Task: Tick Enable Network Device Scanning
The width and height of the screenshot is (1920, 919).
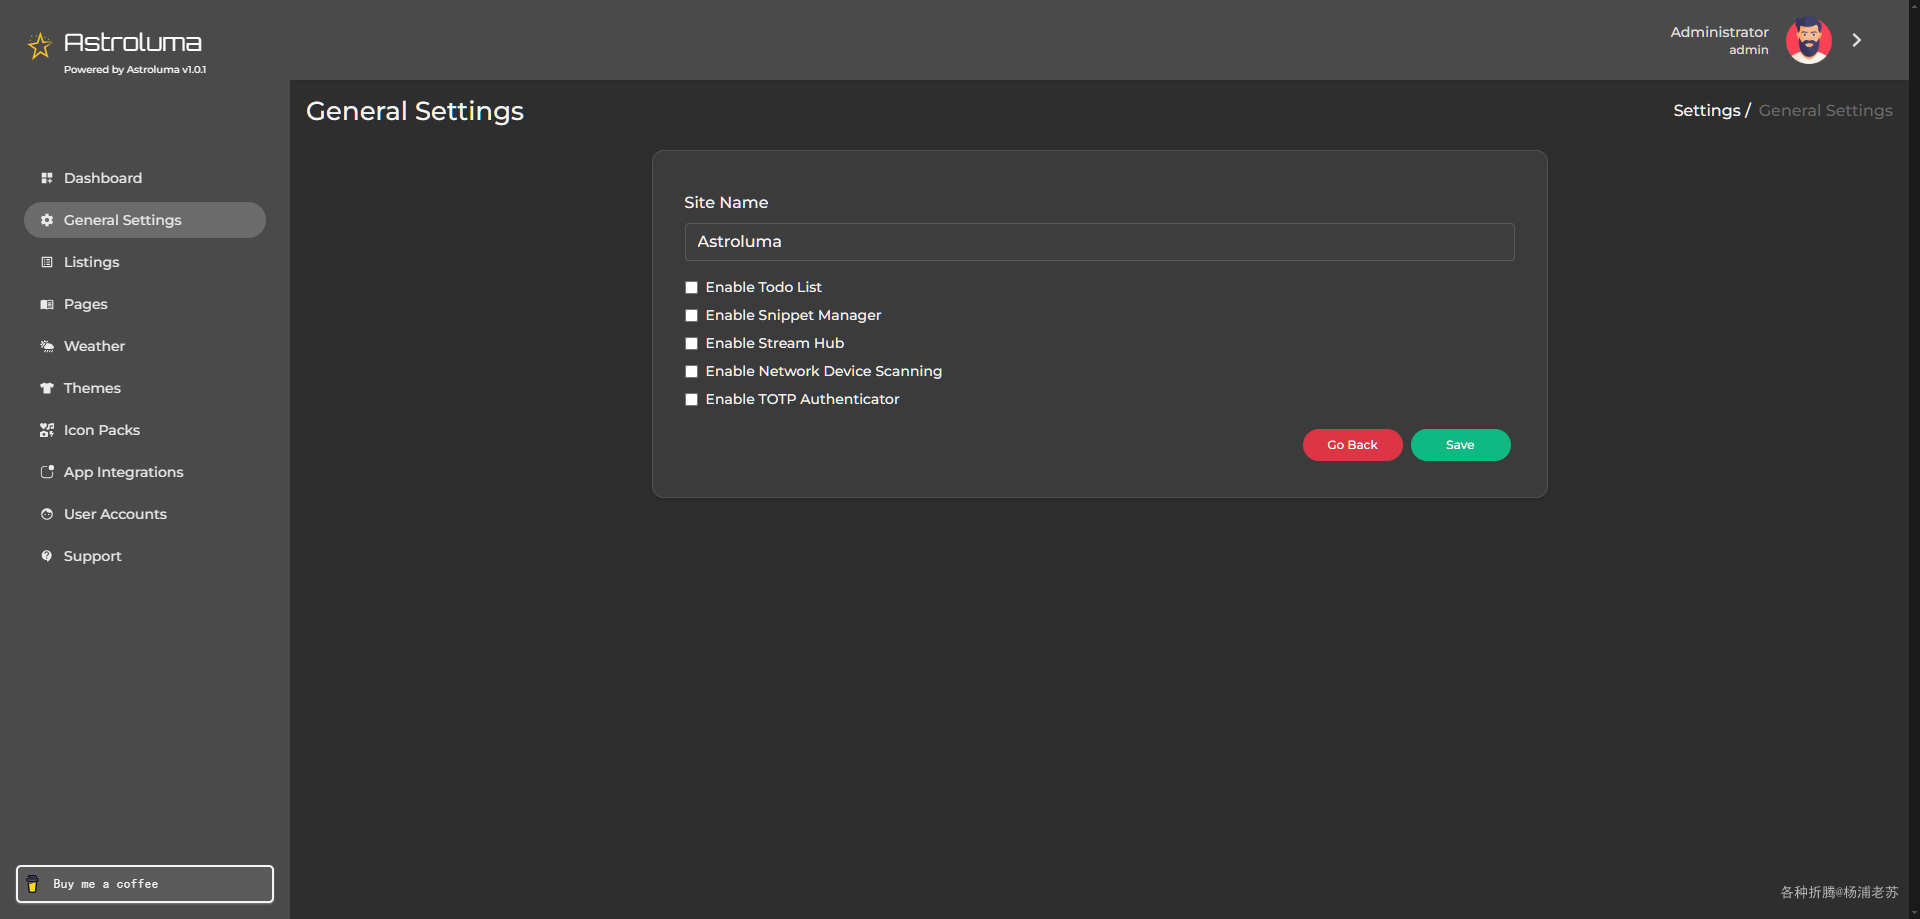Action: point(691,371)
